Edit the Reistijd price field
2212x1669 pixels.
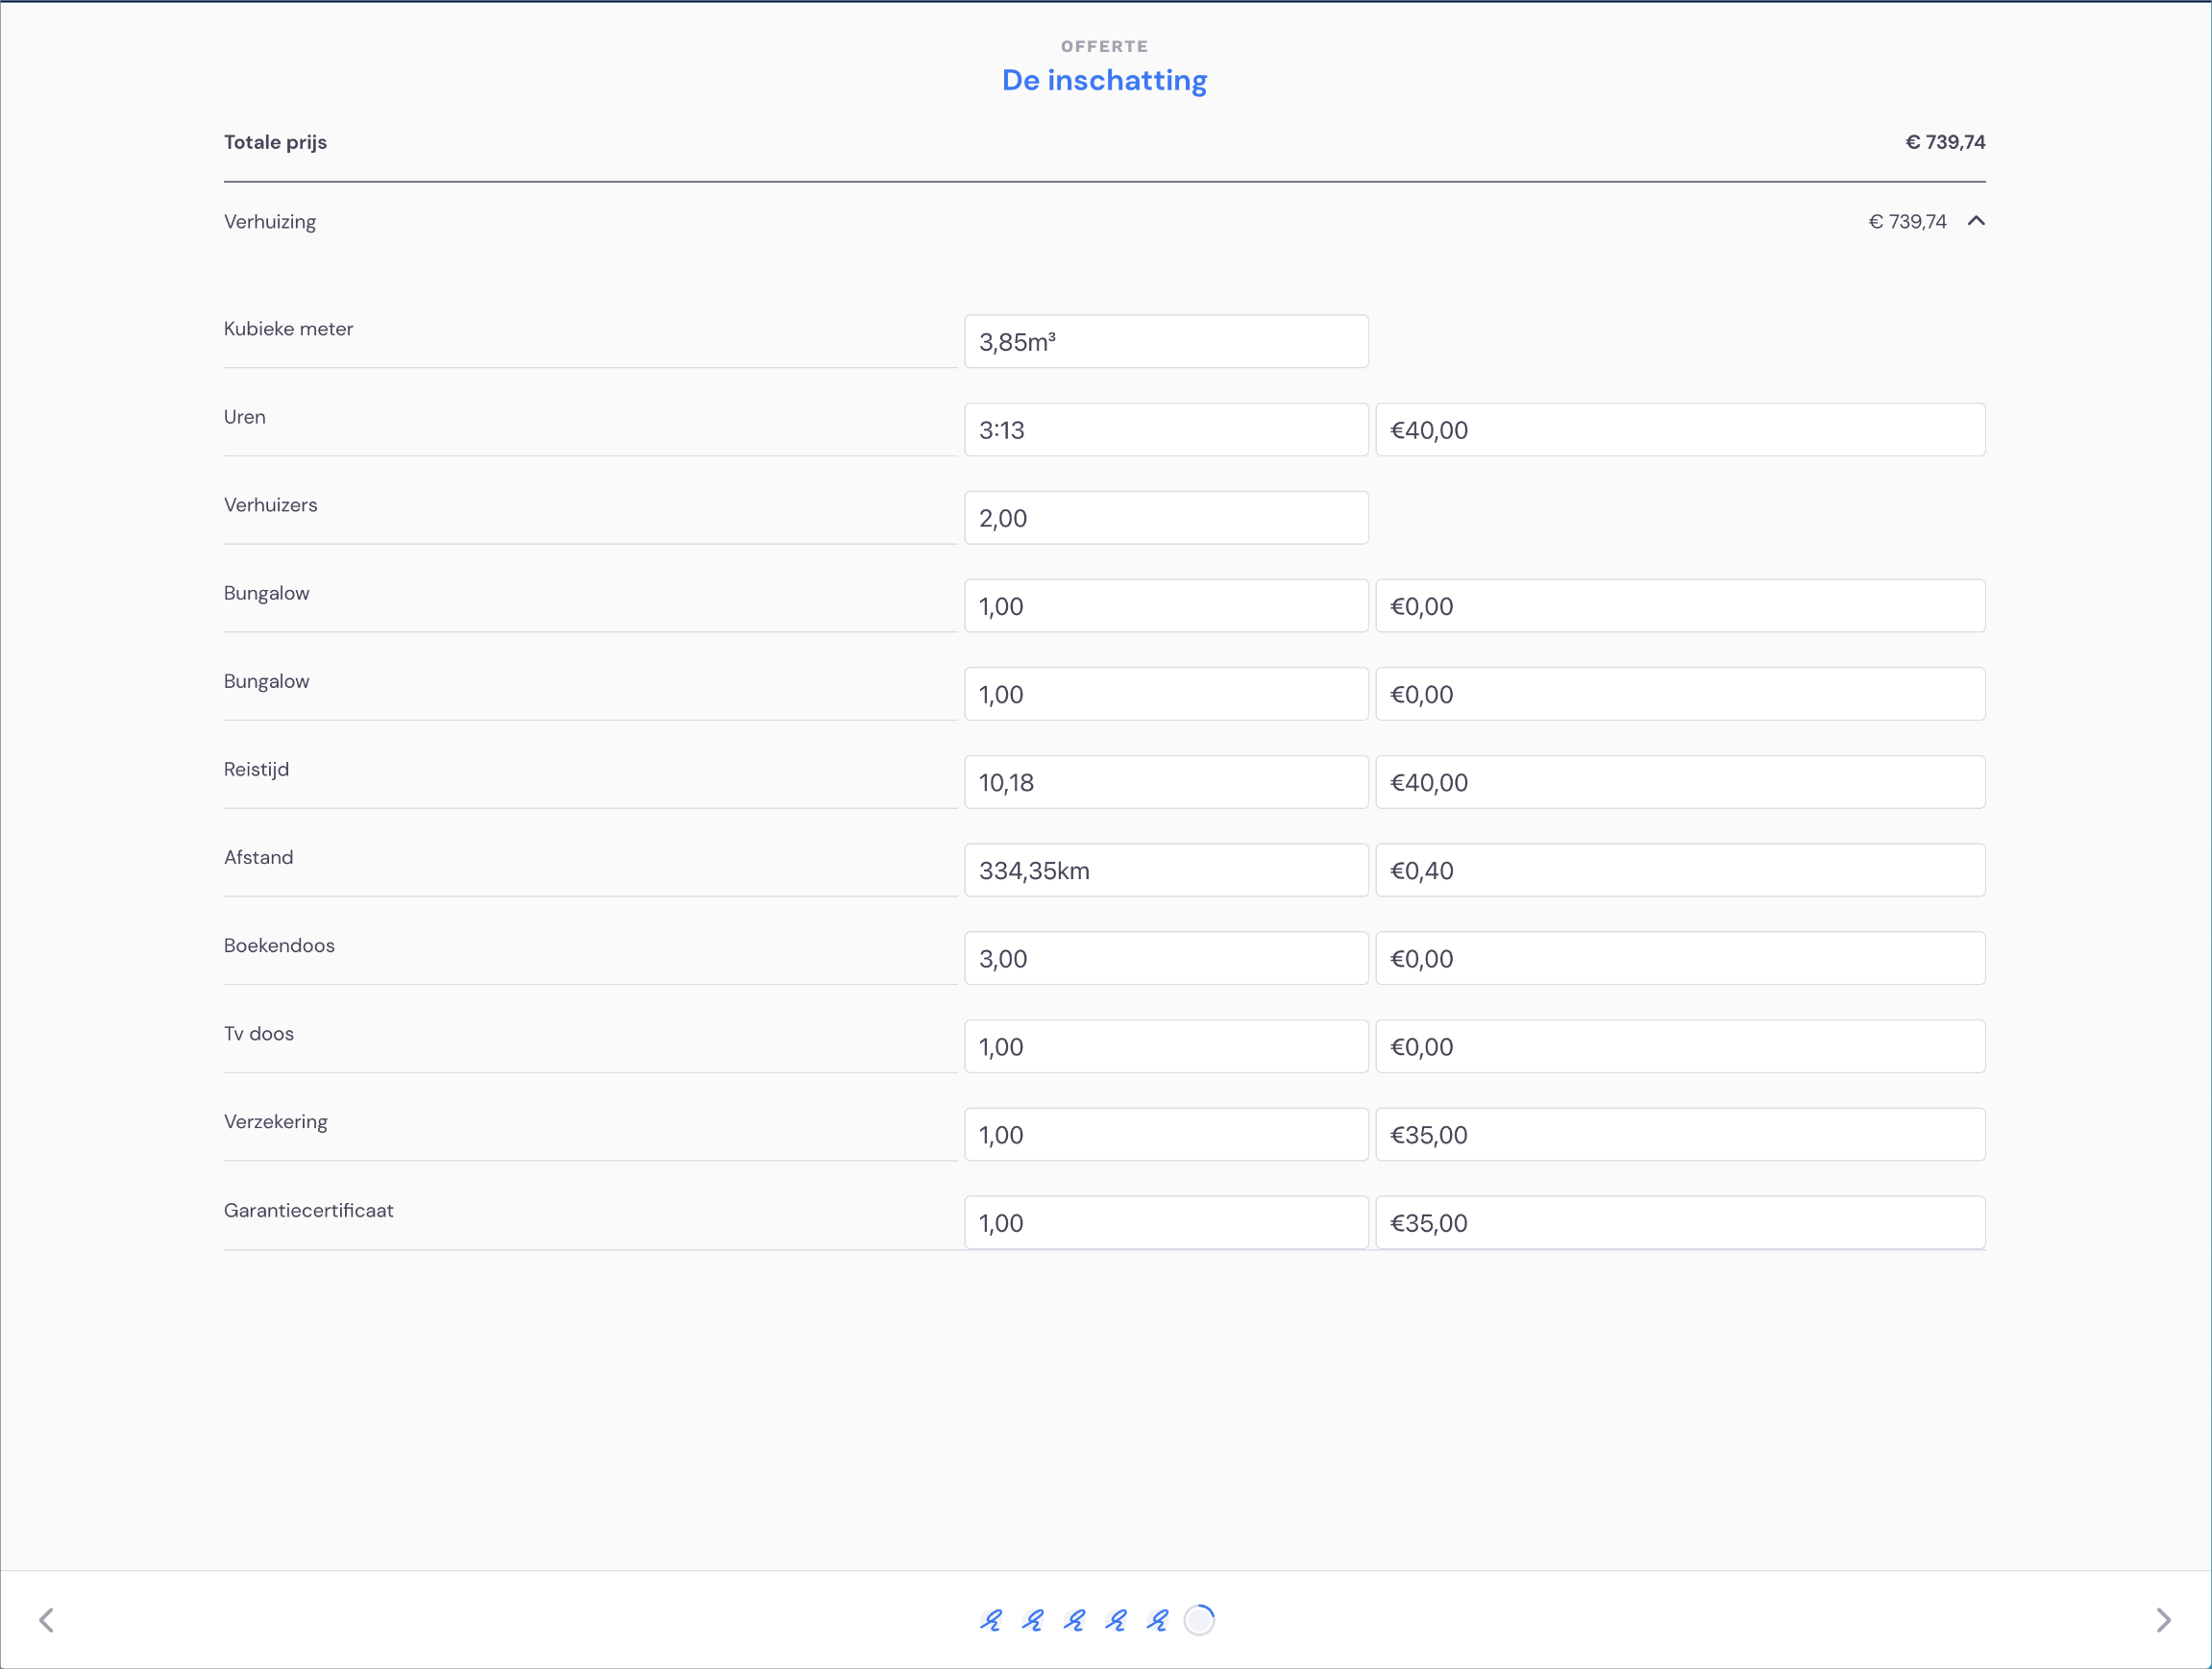coord(1680,782)
